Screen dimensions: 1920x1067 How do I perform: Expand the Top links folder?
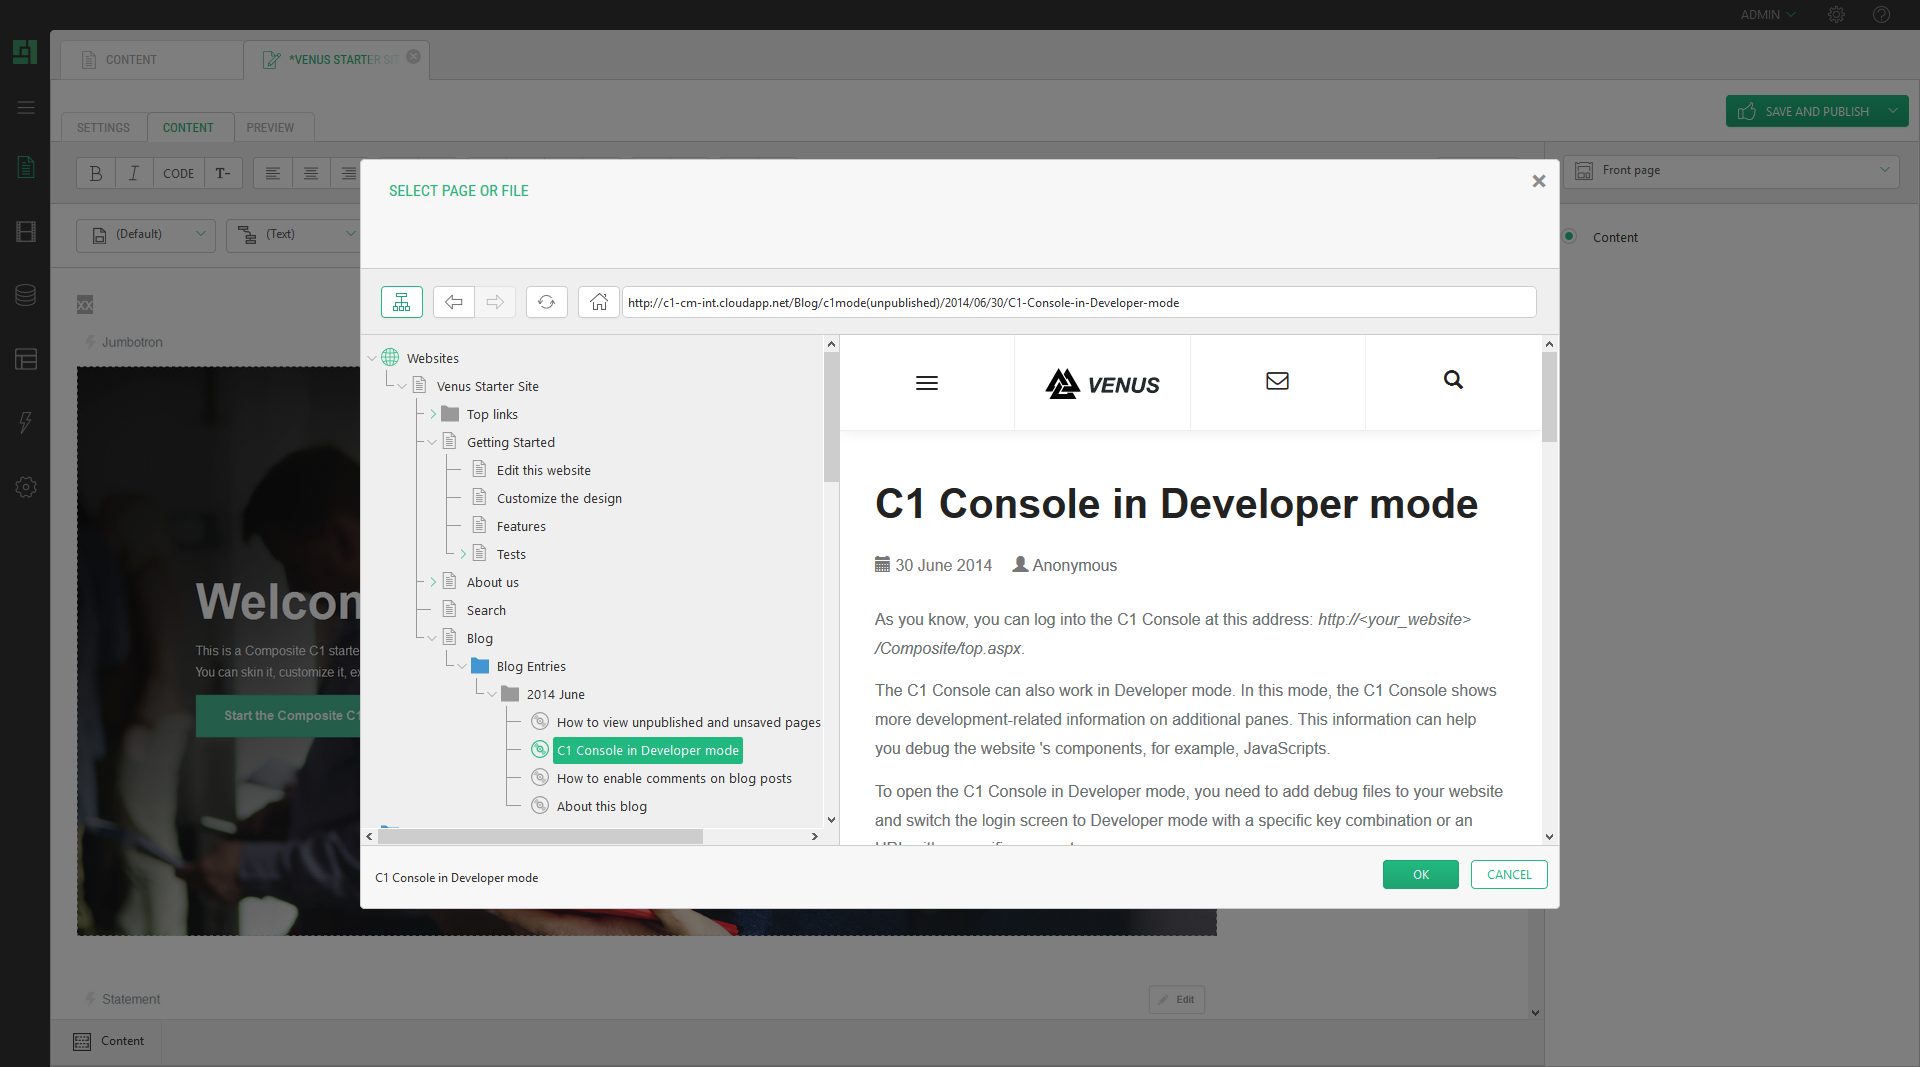[432, 413]
